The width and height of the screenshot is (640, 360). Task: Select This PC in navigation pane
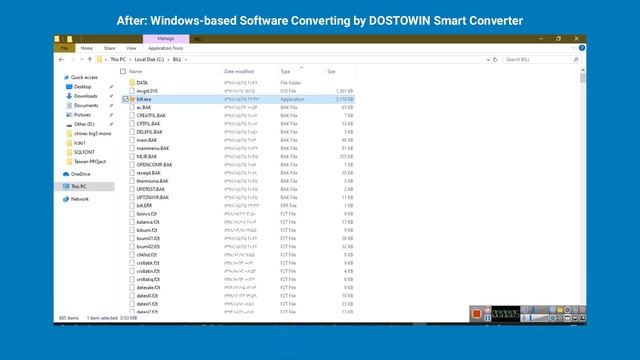click(x=75, y=187)
